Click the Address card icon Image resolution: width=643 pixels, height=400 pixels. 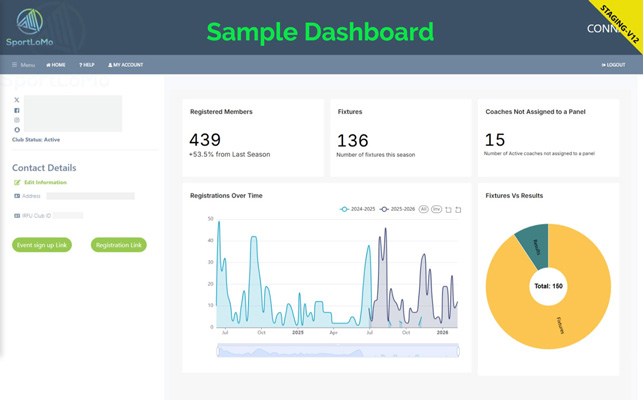coord(17,196)
